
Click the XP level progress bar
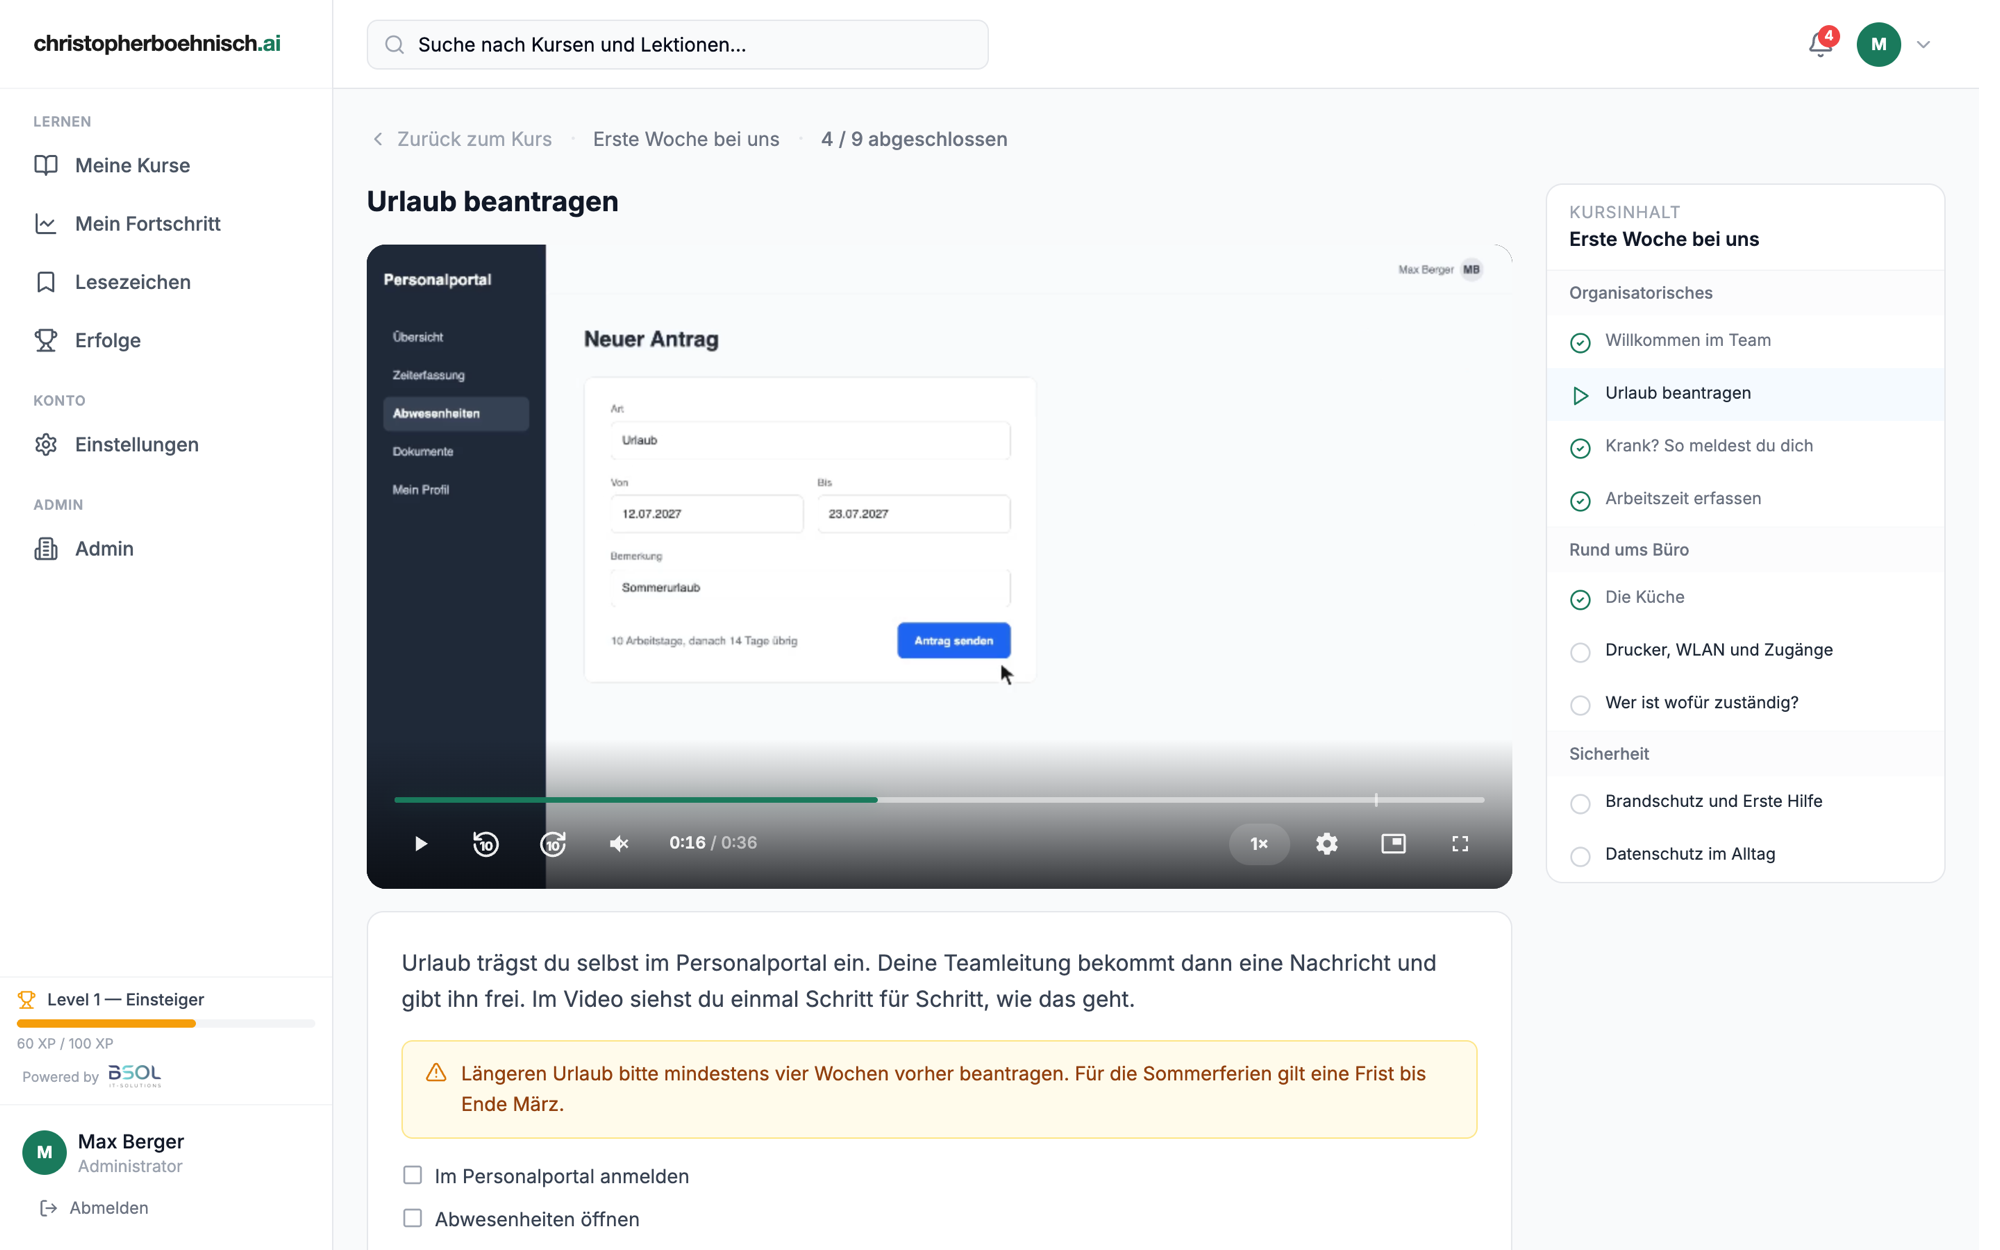pos(166,1023)
